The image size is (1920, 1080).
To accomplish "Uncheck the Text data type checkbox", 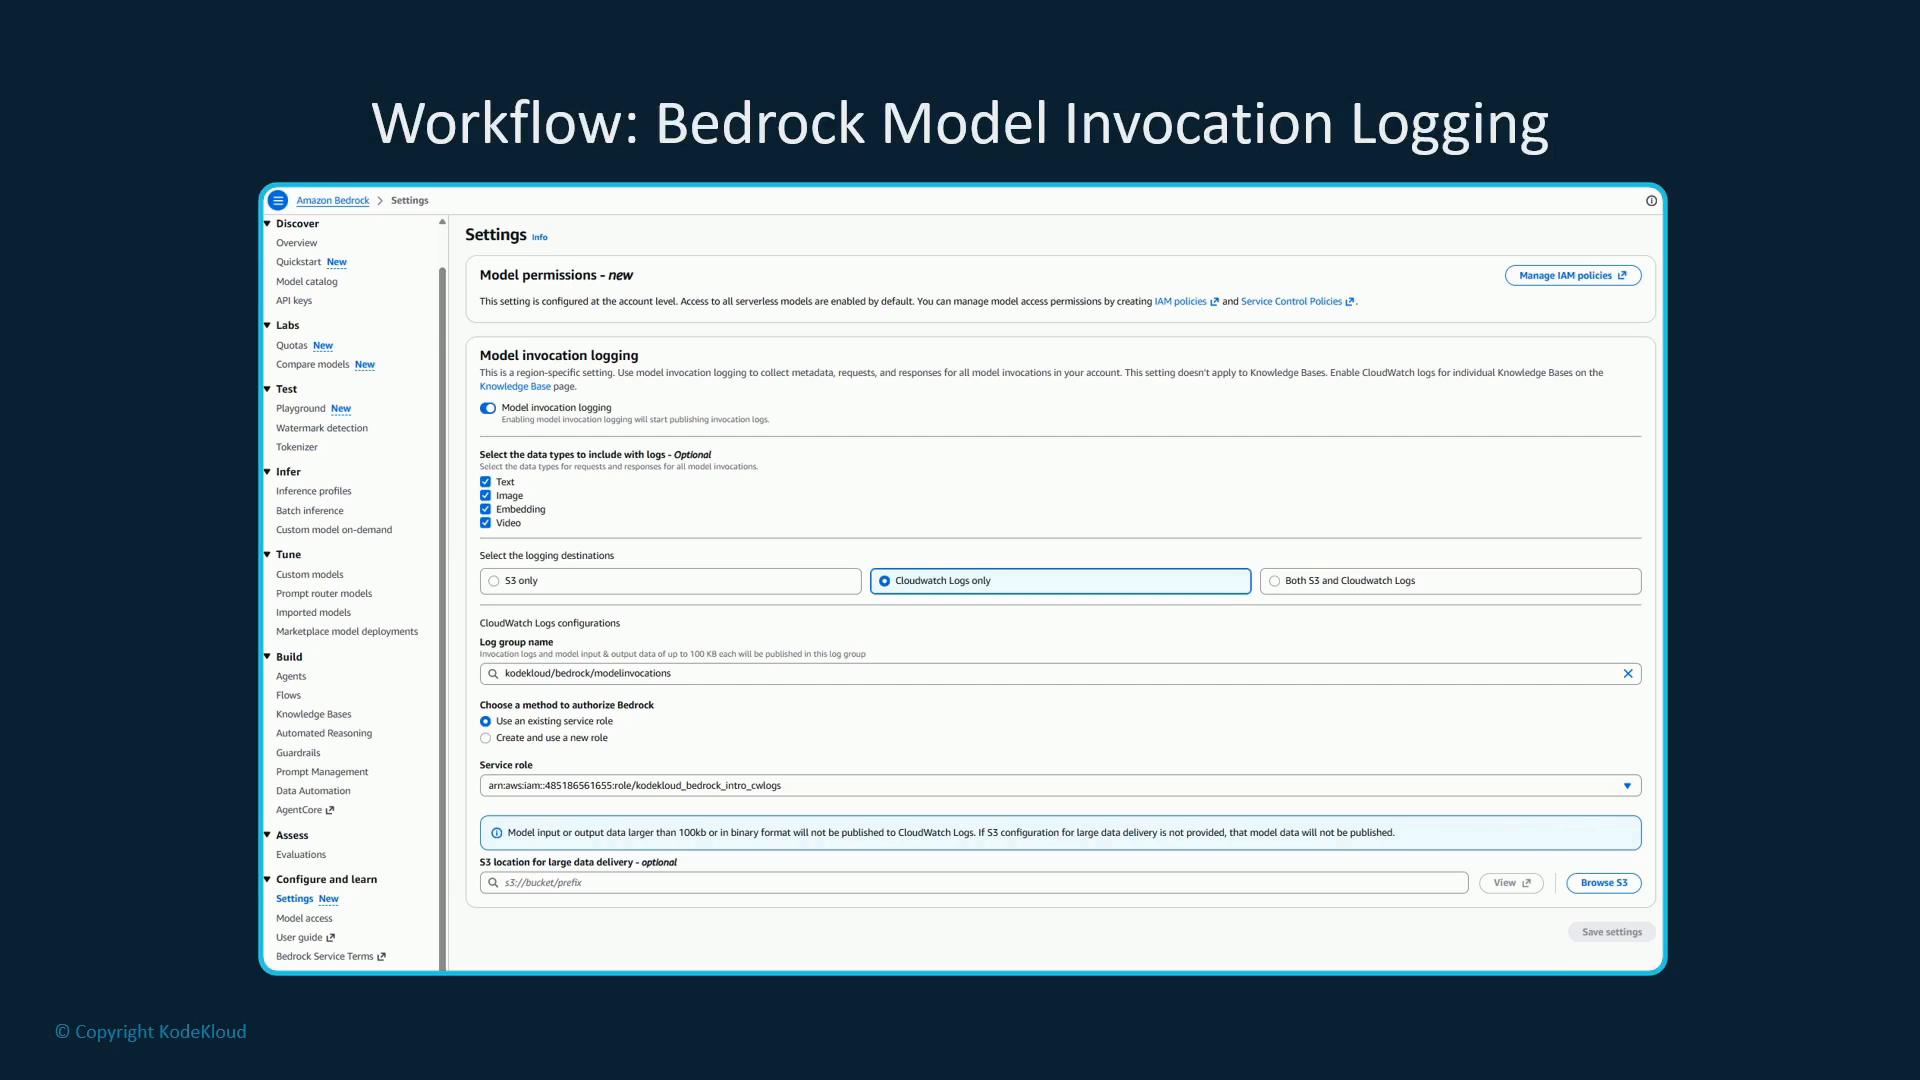I will (x=485, y=482).
